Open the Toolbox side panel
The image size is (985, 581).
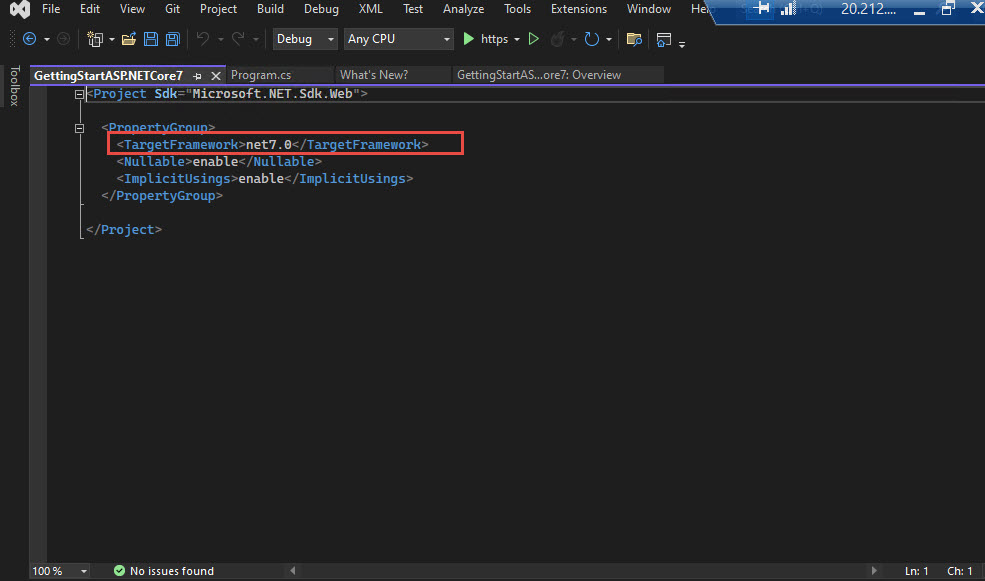pos(14,85)
